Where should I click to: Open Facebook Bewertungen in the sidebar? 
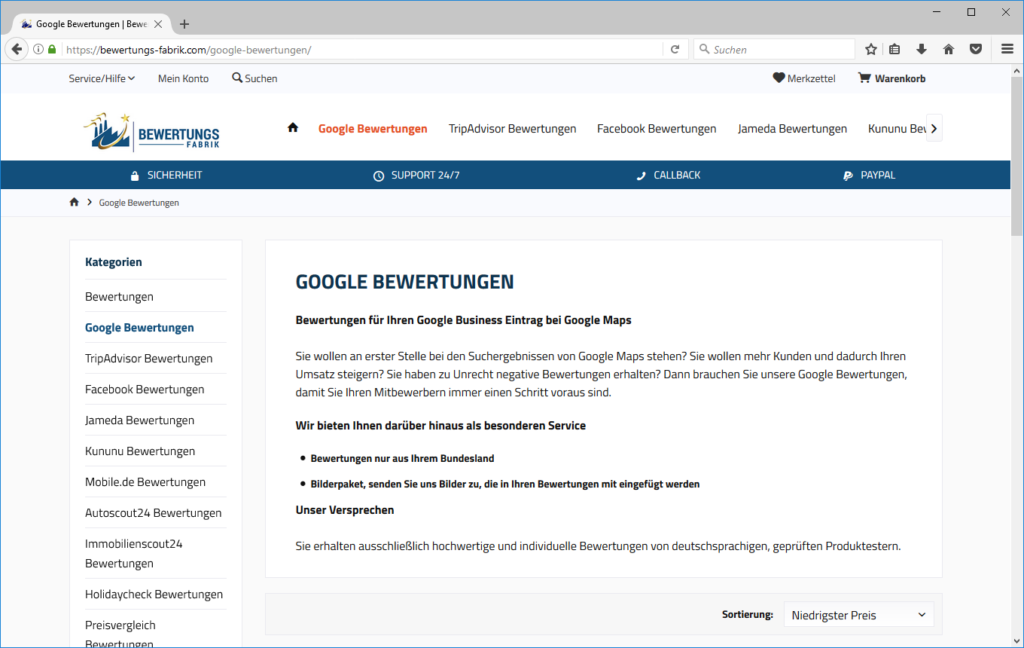point(144,389)
